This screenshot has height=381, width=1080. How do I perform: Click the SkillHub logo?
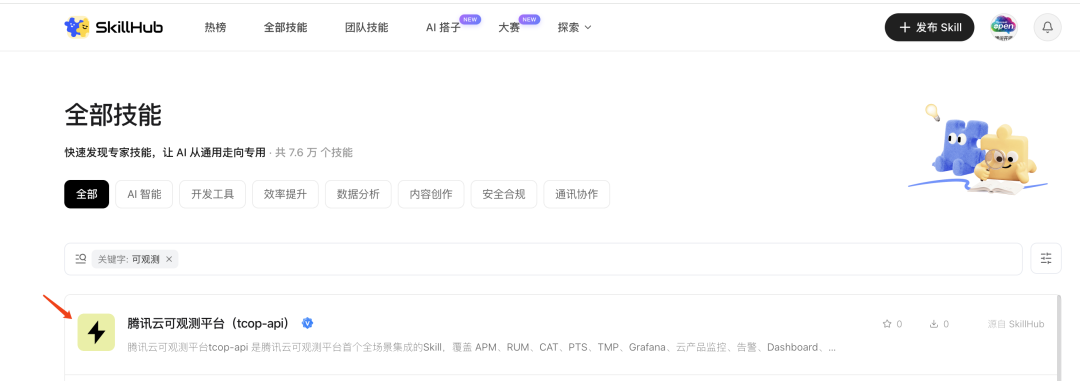[x=114, y=28]
